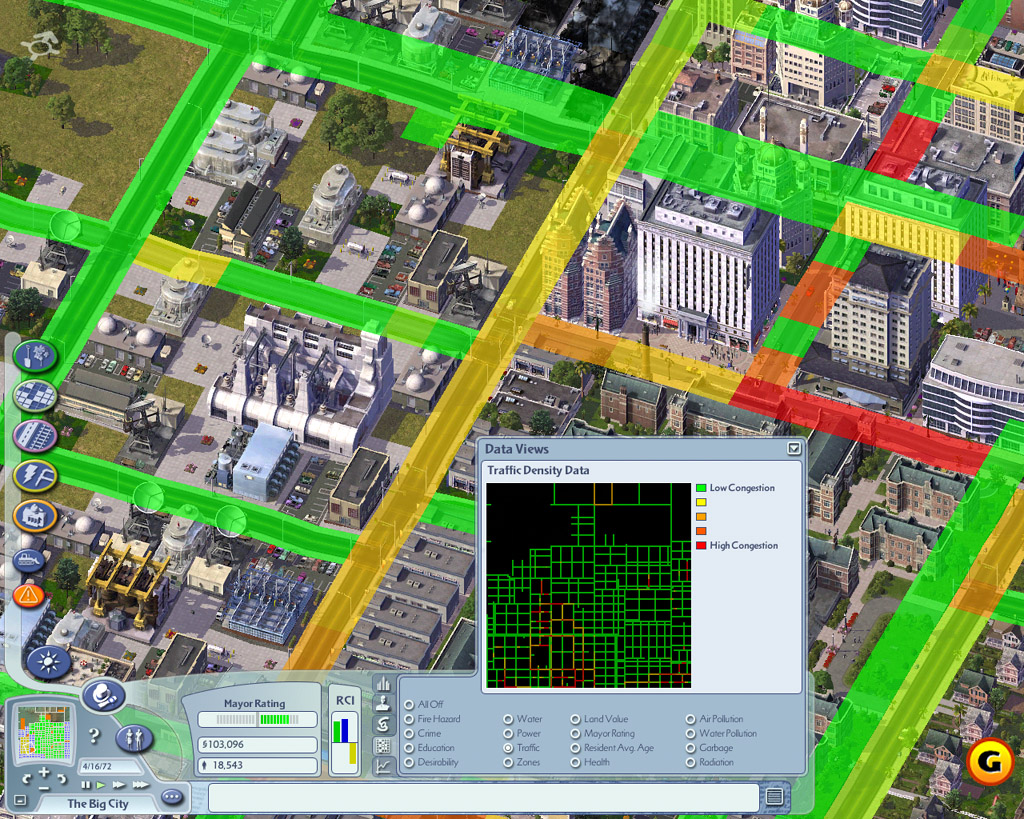Screen dimensions: 1024x819
Task: Select the Resident Avg. Age data view
Action: tap(575, 748)
